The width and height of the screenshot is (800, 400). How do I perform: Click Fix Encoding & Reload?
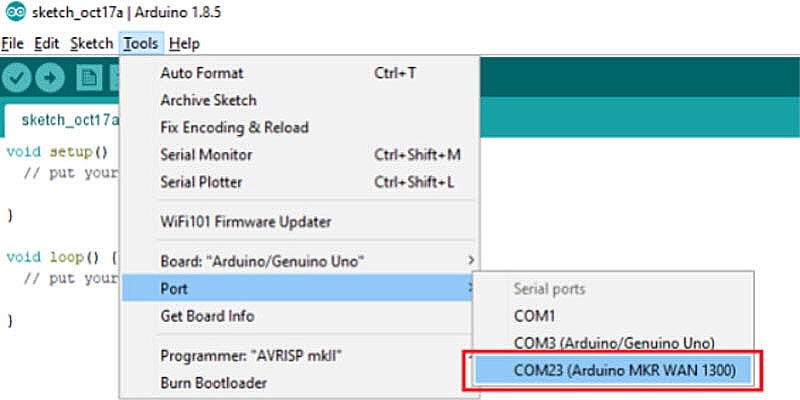pyautogui.click(x=234, y=128)
